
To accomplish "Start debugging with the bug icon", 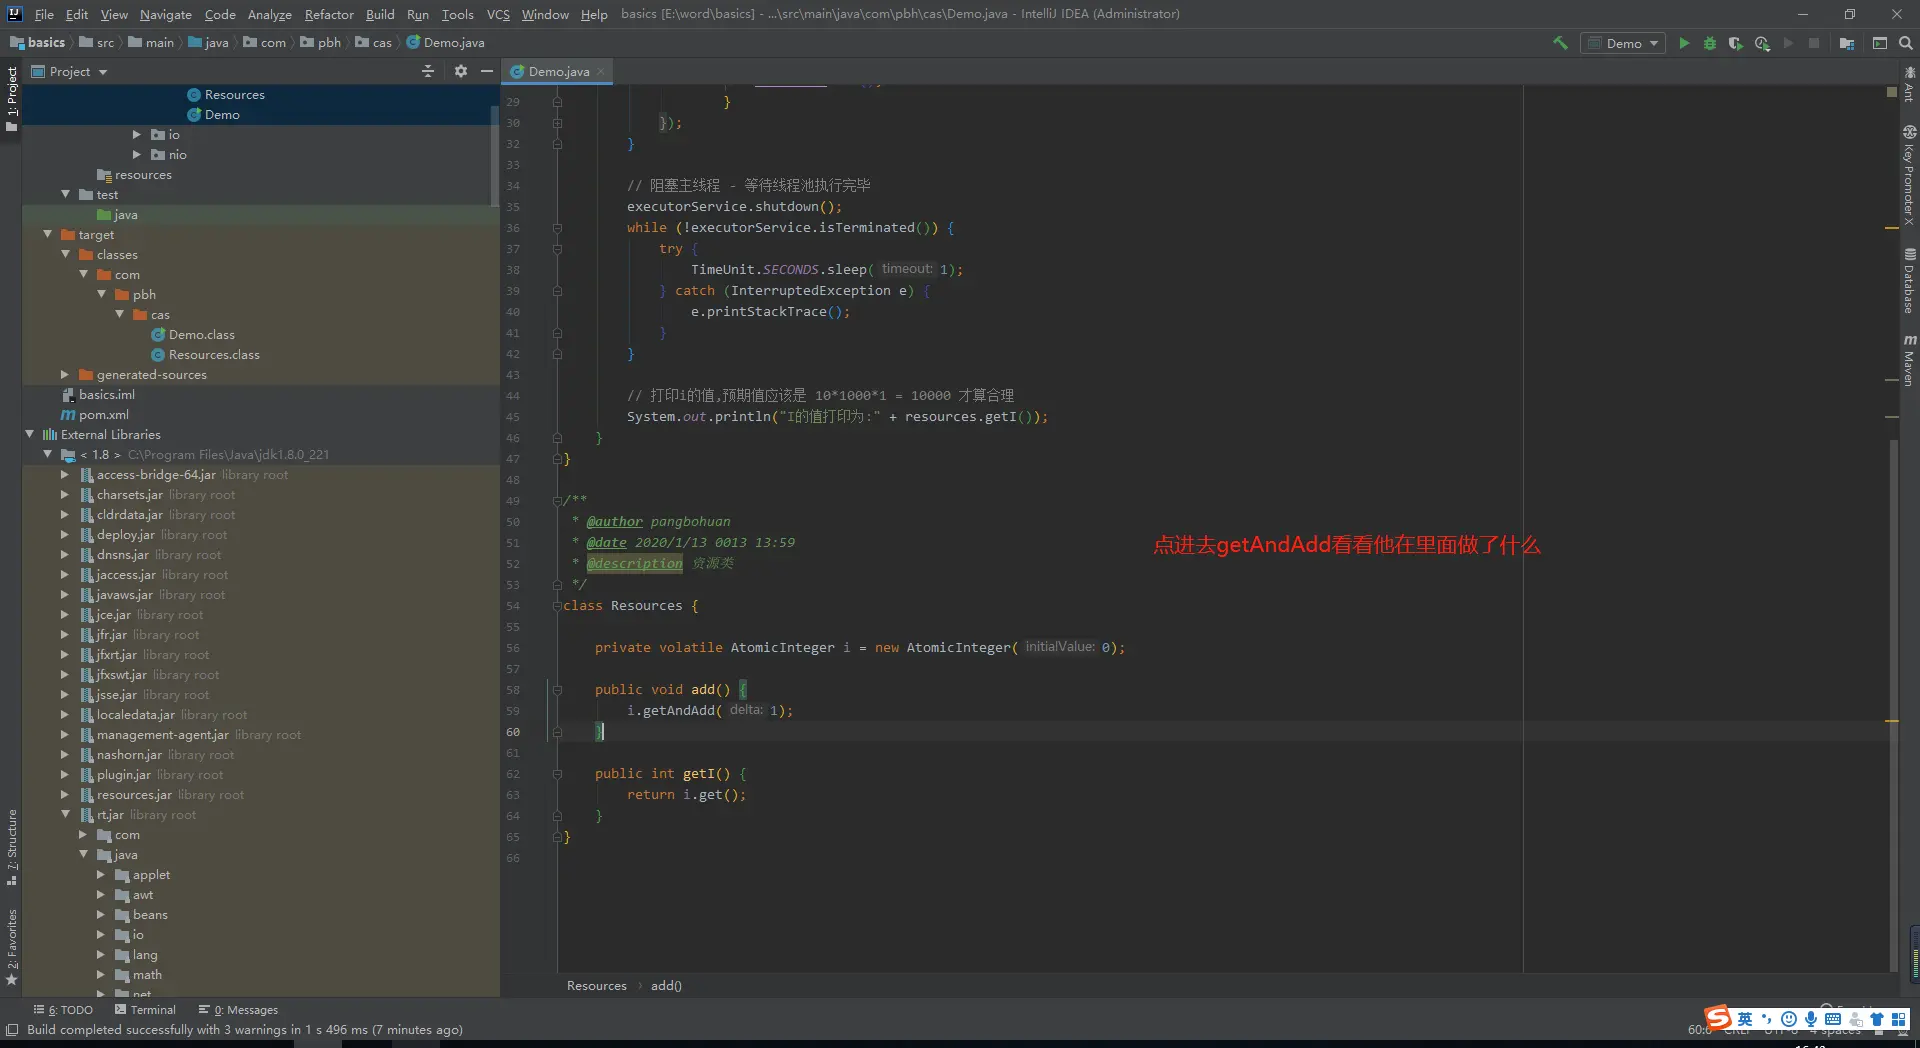I will point(1710,43).
